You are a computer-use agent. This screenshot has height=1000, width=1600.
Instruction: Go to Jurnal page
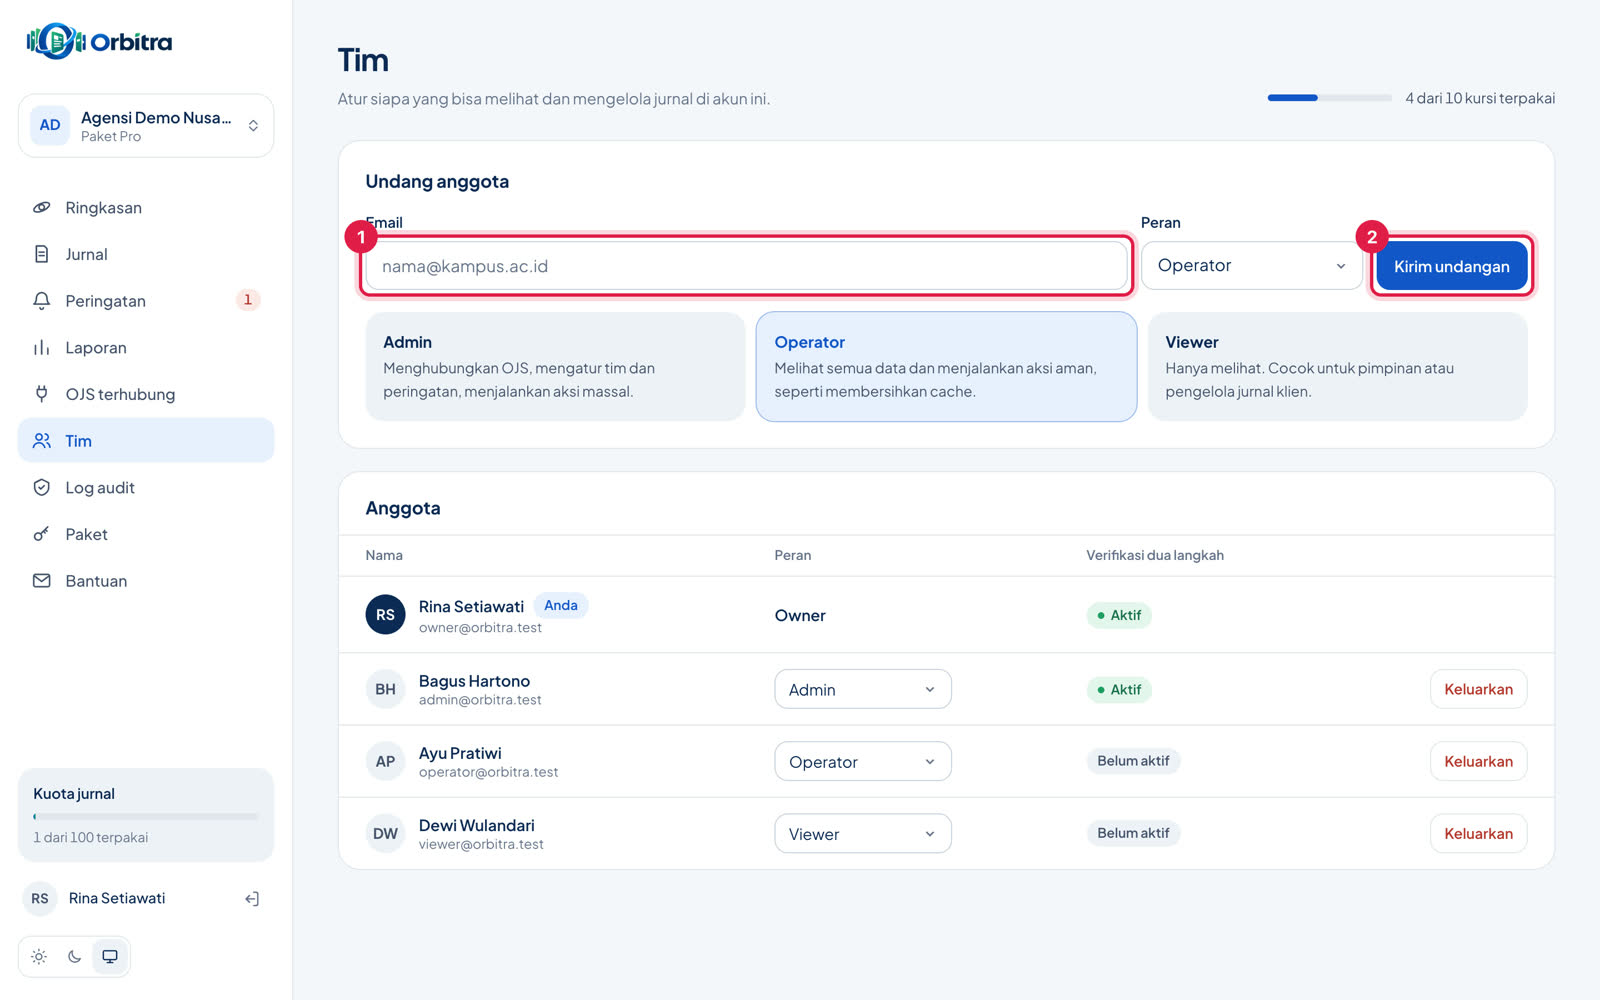tap(146, 254)
